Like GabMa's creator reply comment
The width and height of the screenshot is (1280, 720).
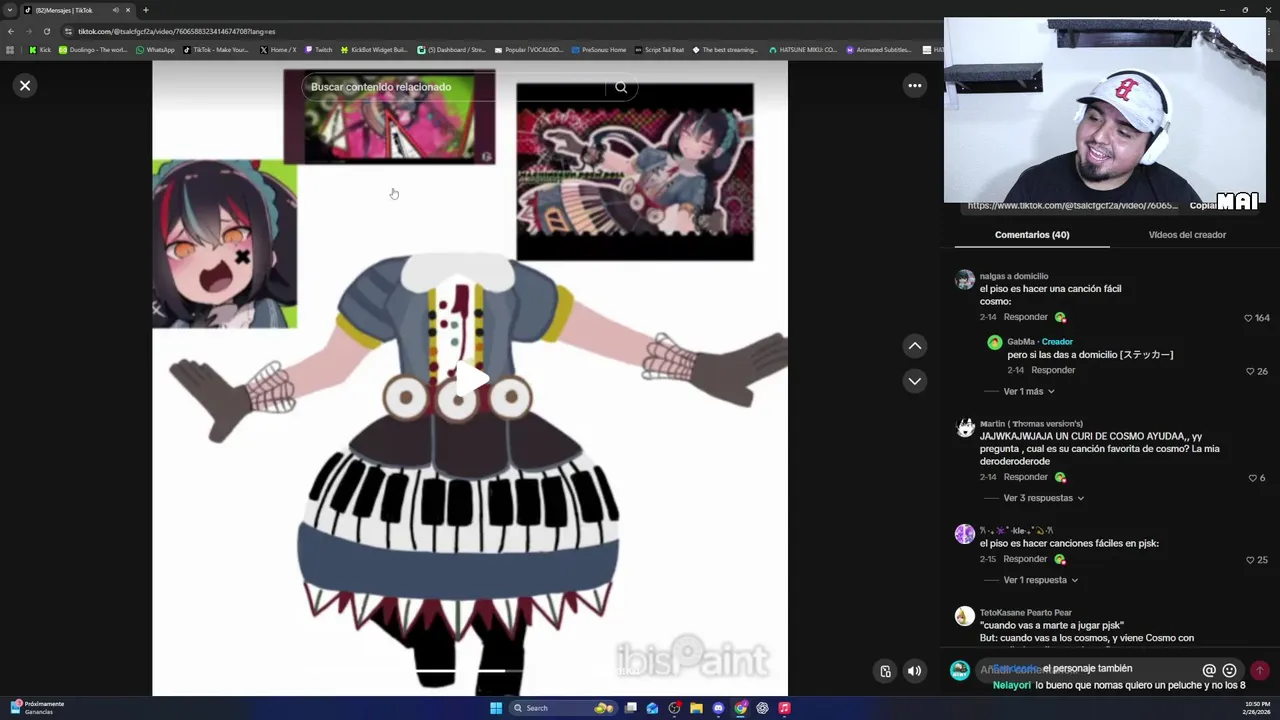(1250, 371)
